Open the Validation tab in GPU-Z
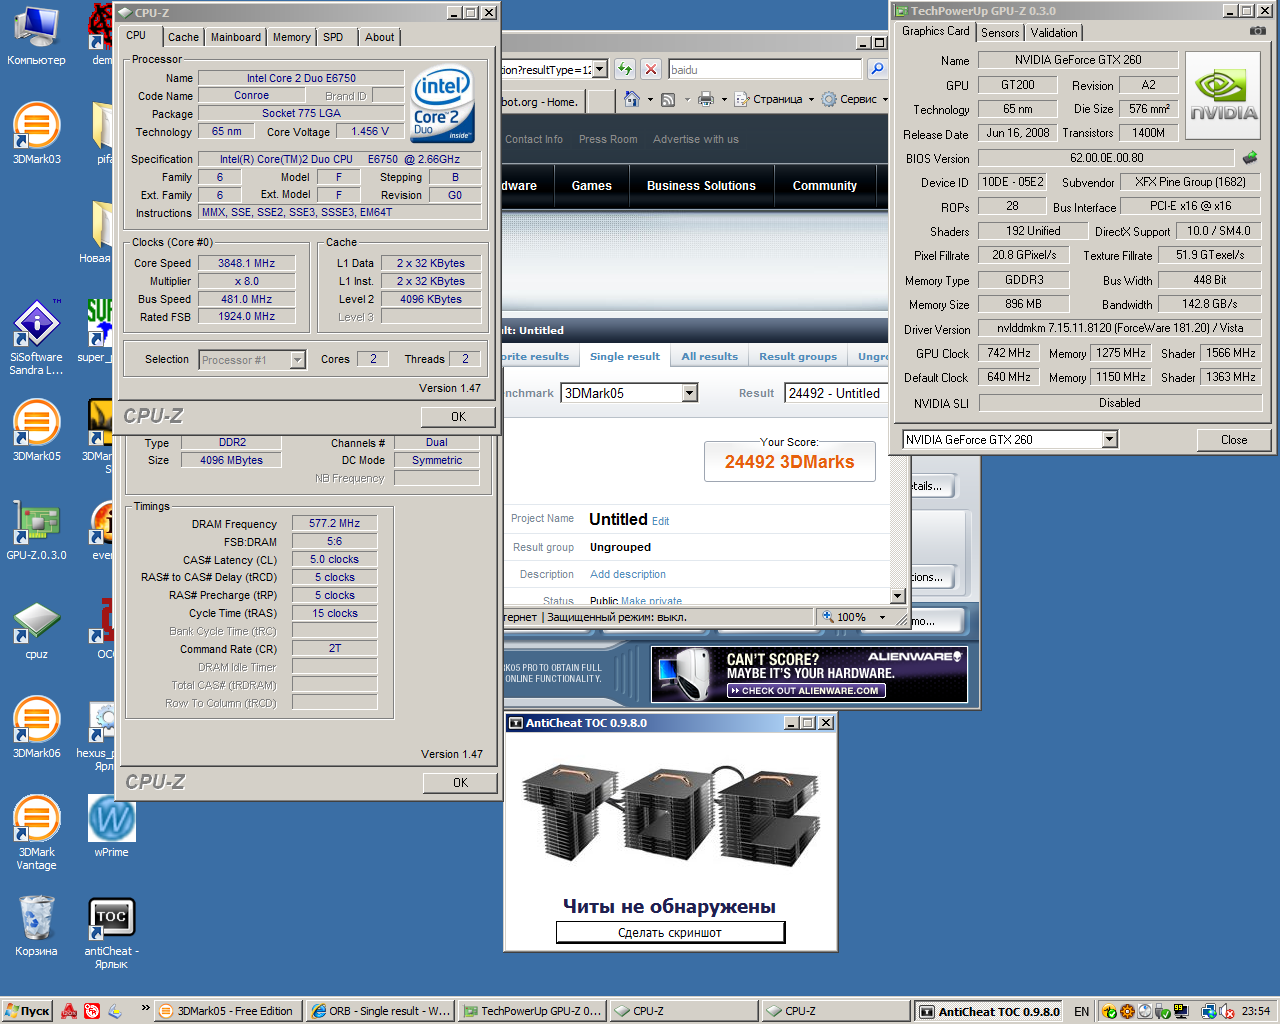 [x=1054, y=32]
